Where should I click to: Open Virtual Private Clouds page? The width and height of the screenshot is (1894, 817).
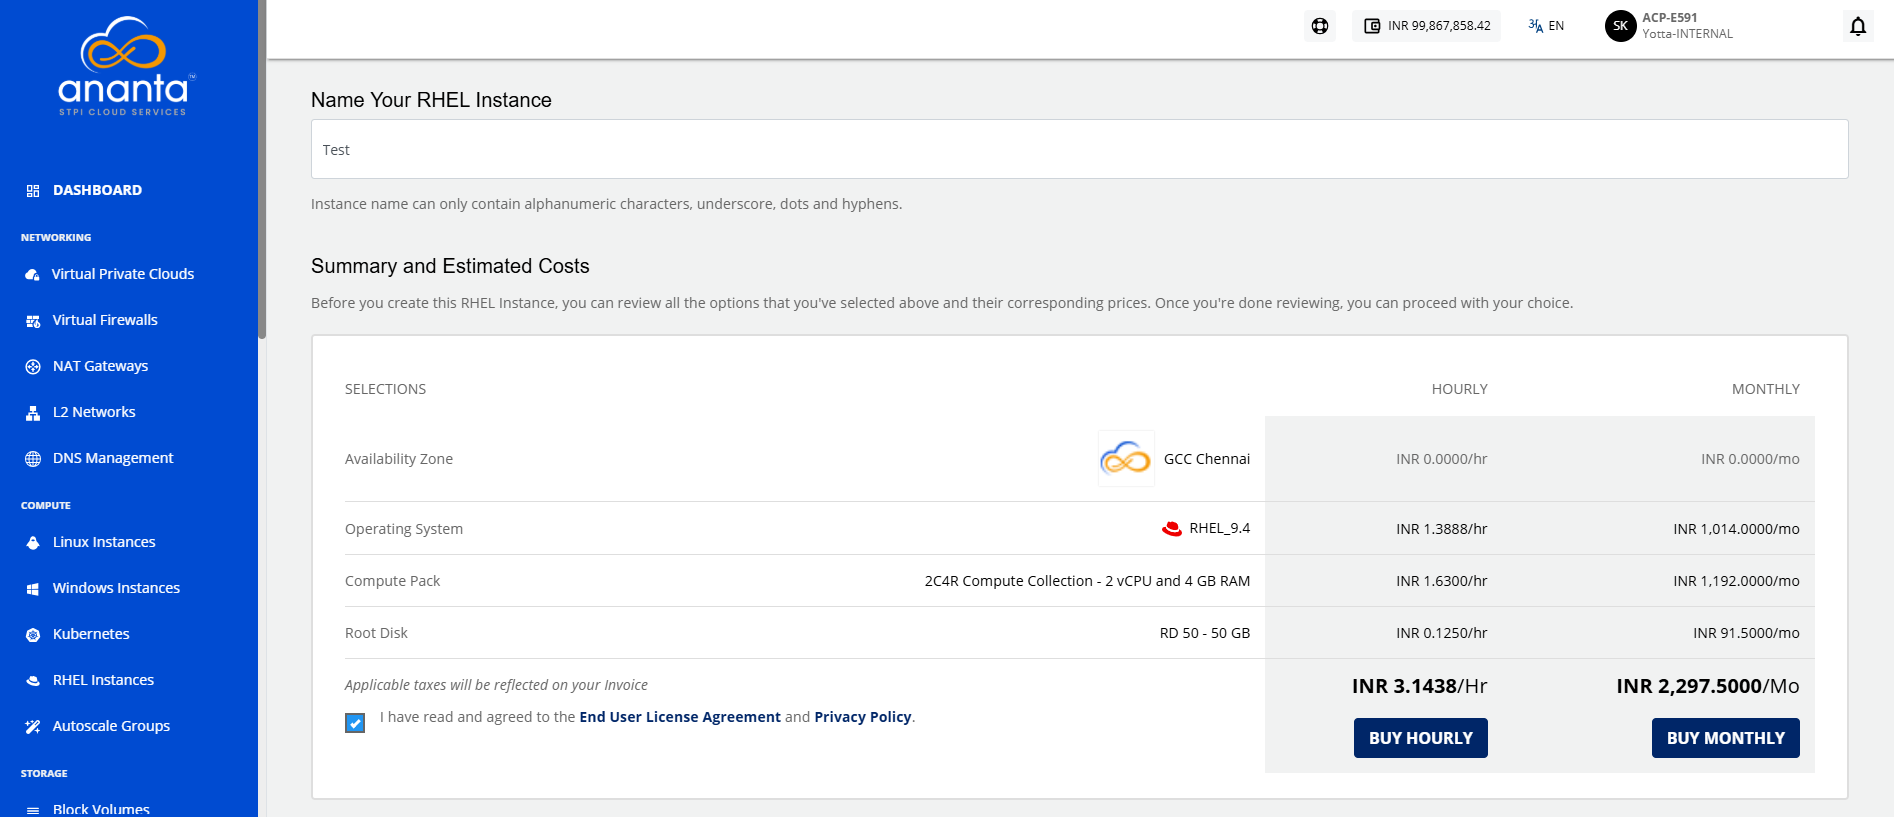click(x=123, y=274)
